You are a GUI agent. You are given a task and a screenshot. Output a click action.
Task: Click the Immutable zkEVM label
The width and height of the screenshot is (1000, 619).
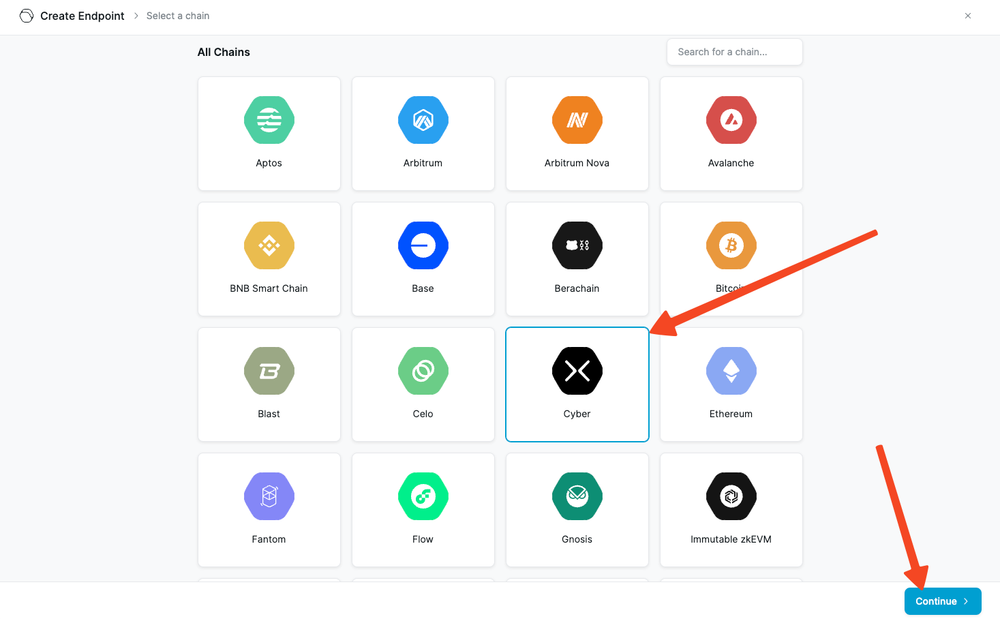tap(731, 539)
